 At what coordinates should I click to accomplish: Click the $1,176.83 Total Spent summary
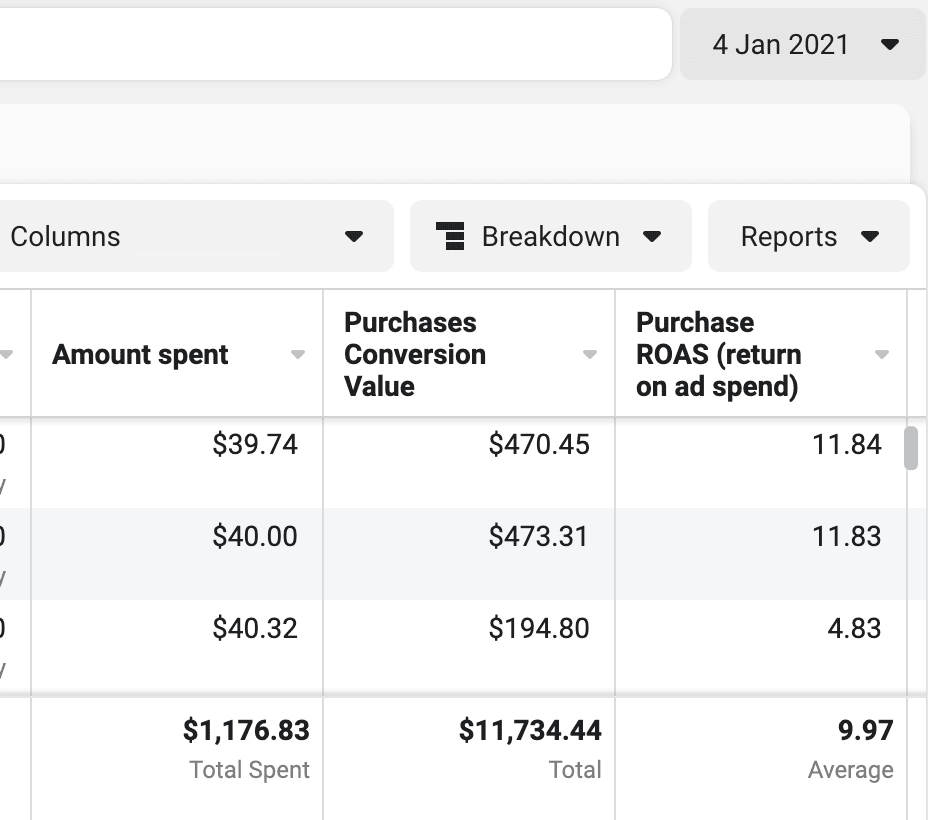click(x=246, y=732)
